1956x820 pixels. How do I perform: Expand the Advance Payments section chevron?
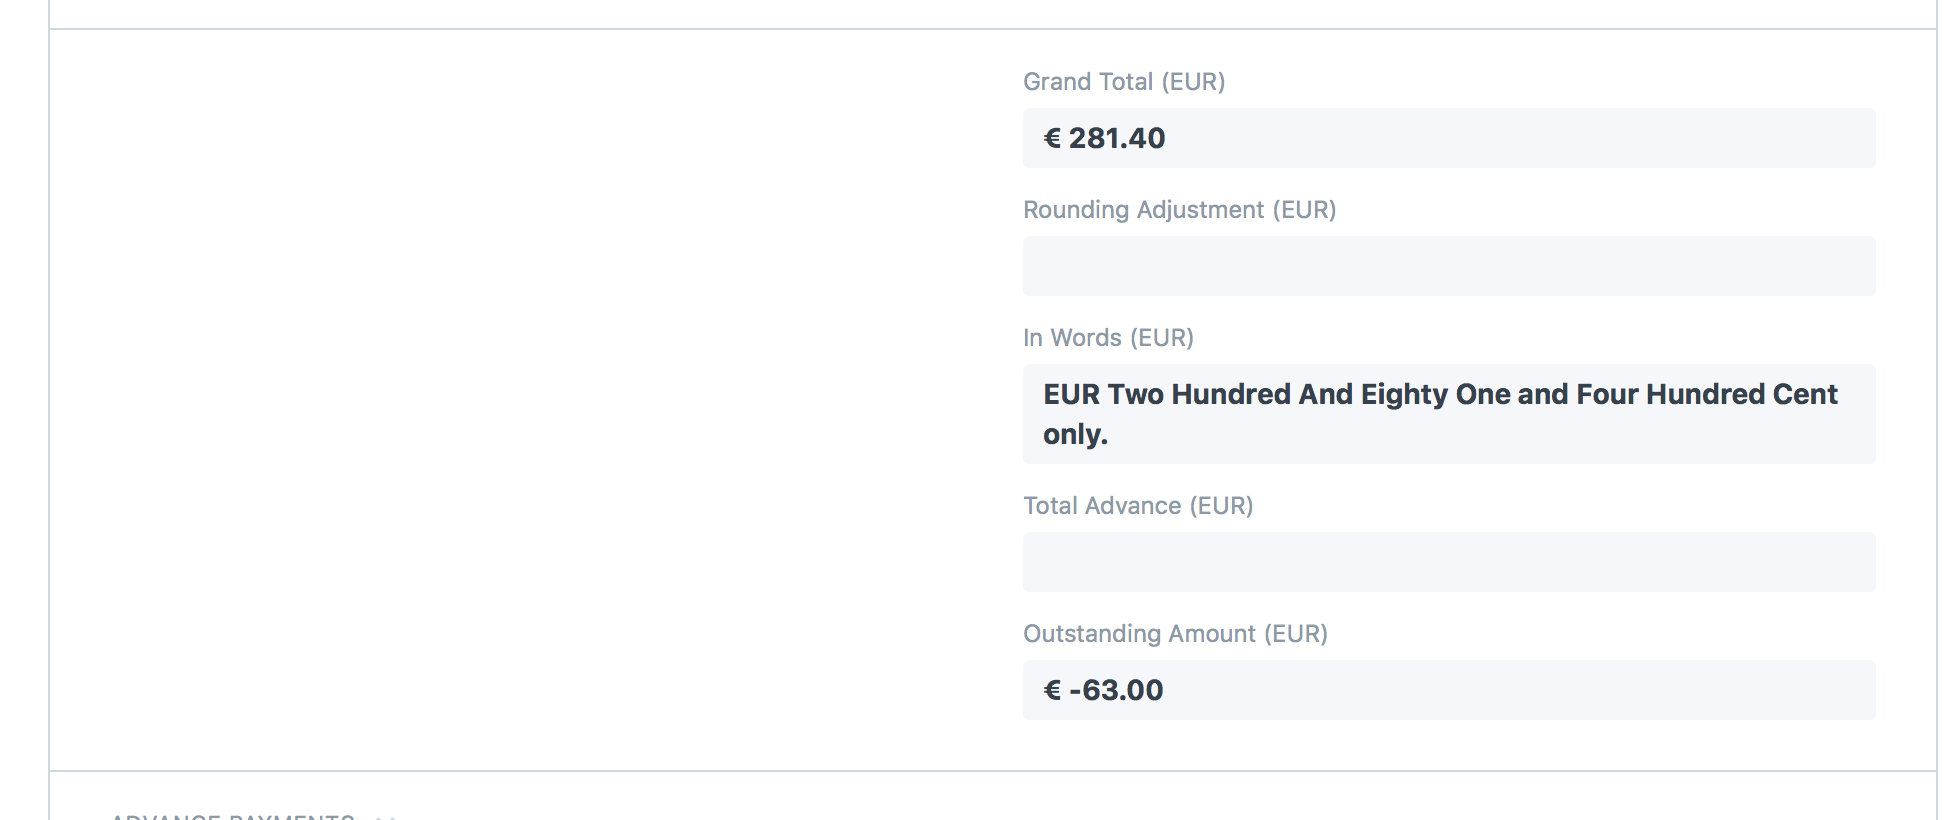[385, 817]
